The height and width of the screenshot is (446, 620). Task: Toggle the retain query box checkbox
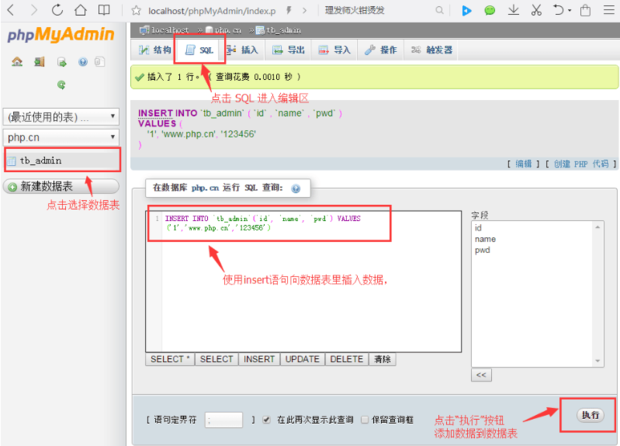(365, 420)
